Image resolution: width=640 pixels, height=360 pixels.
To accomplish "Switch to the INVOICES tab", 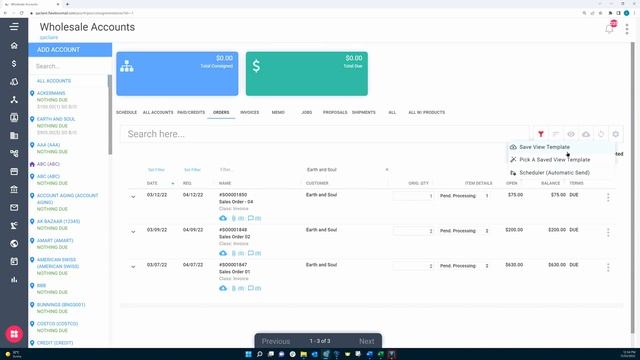I will coord(249,112).
